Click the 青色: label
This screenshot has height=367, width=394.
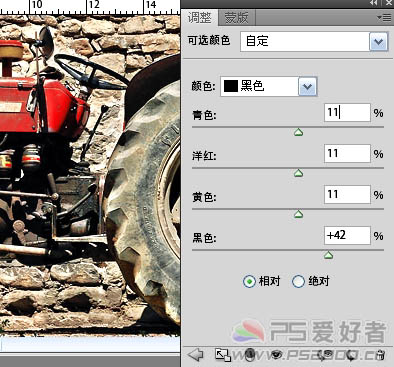204,115
